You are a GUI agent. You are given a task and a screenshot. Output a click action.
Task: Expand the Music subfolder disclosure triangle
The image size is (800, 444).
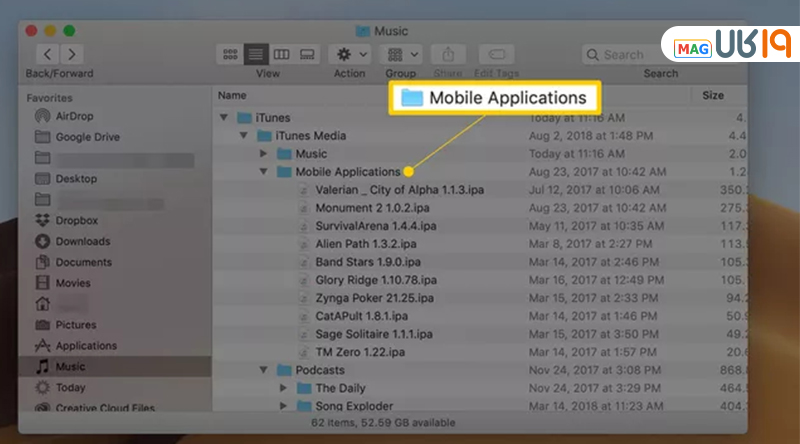click(263, 154)
